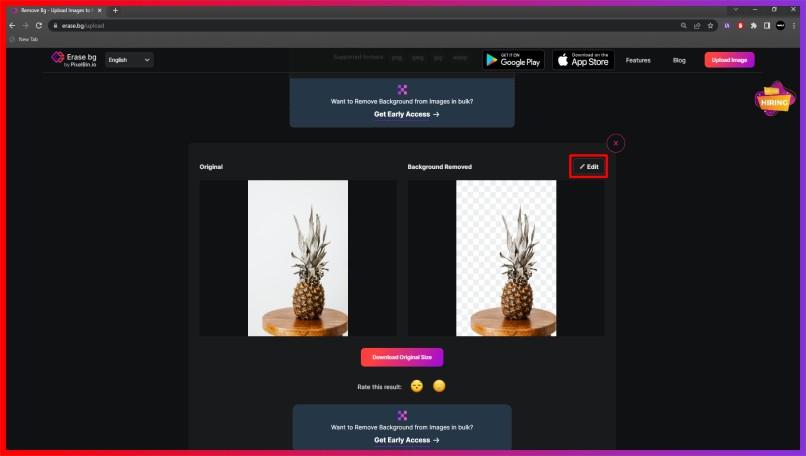Open a new browser tab
This screenshot has width=806, height=456.
[x=115, y=10]
